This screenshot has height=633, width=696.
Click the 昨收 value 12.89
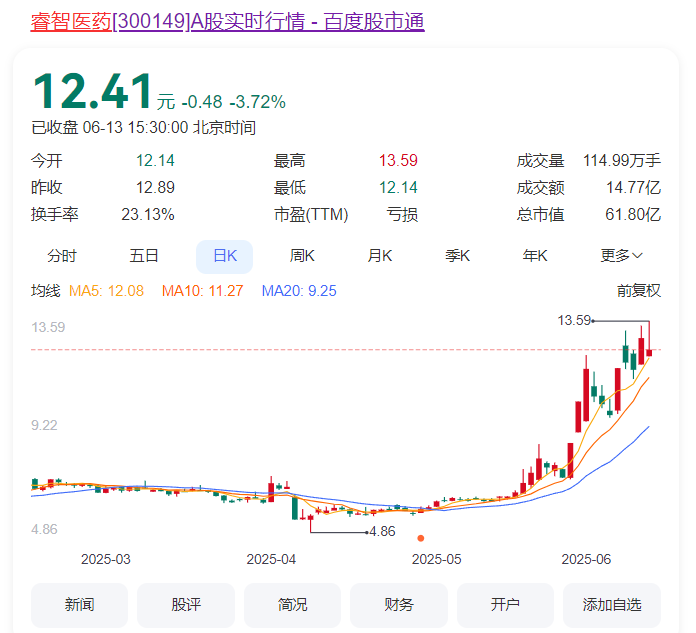[155, 187]
